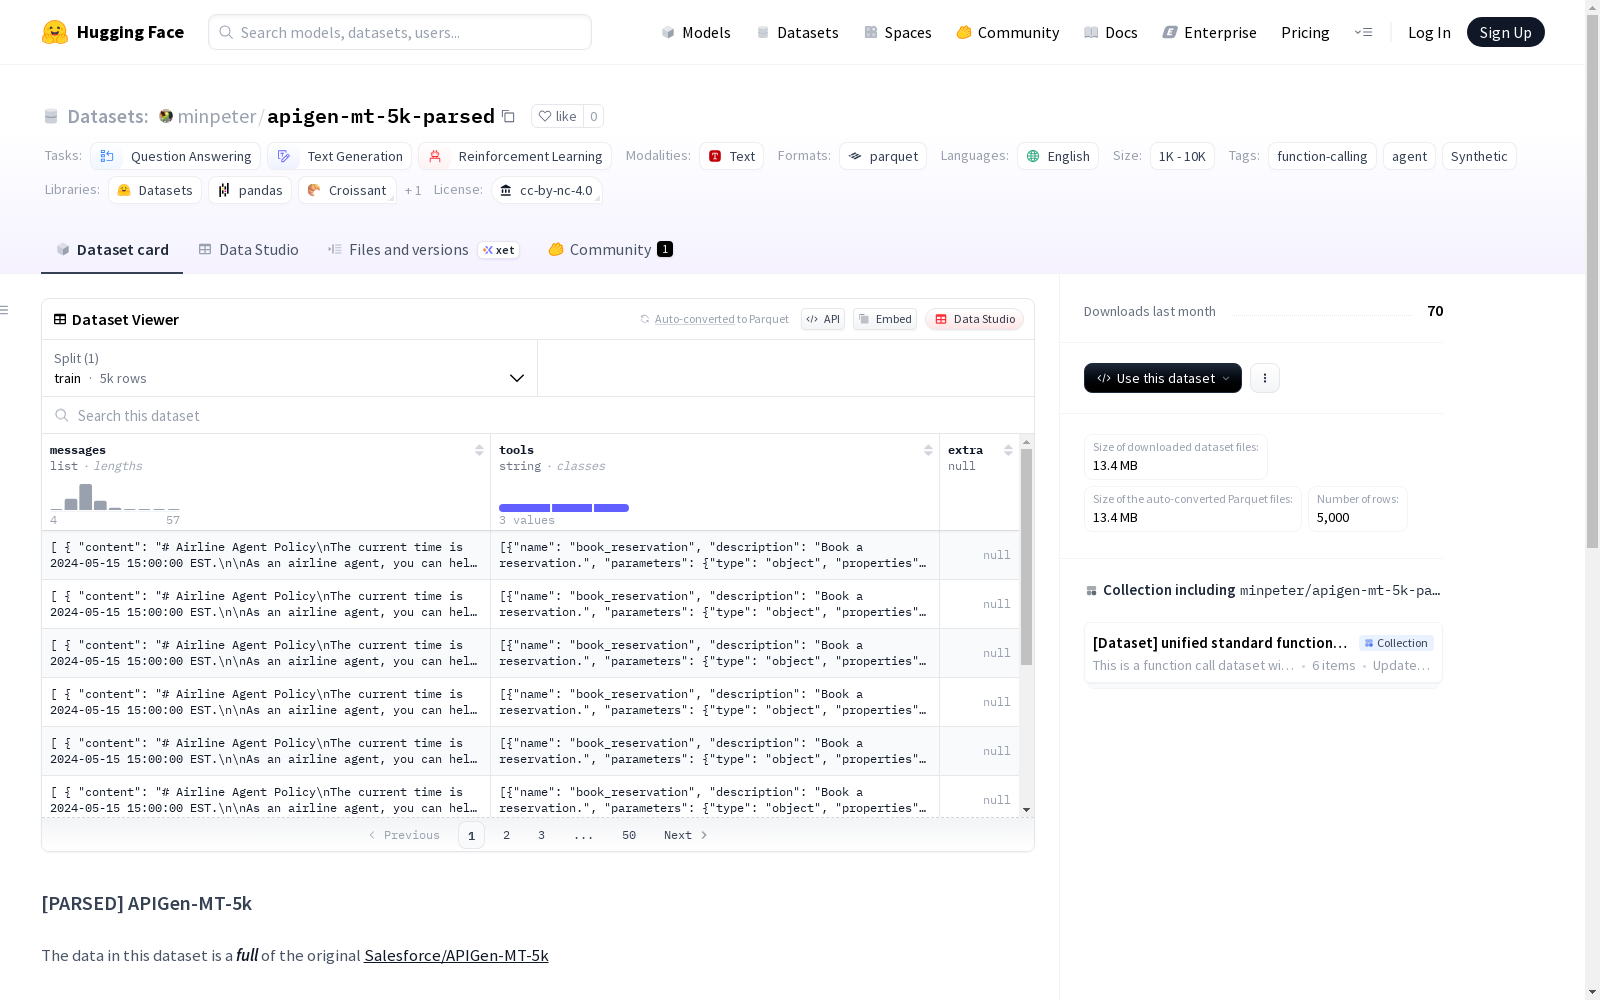Open the three-dot dataset options button

(x=1265, y=378)
